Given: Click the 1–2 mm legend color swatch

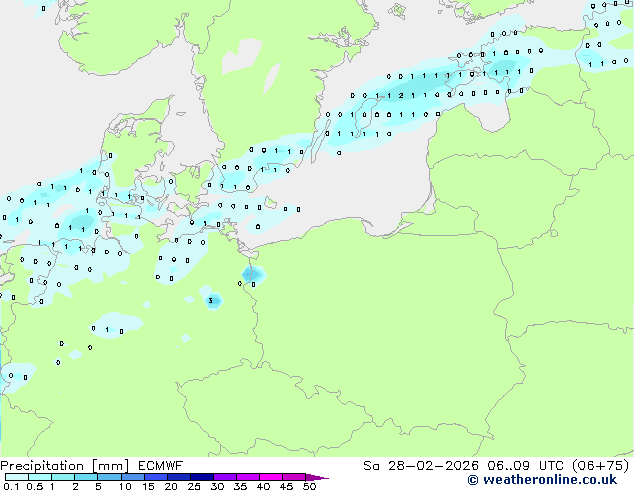Looking at the screenshot, I should pyautogui.click(x=63, y=477).
